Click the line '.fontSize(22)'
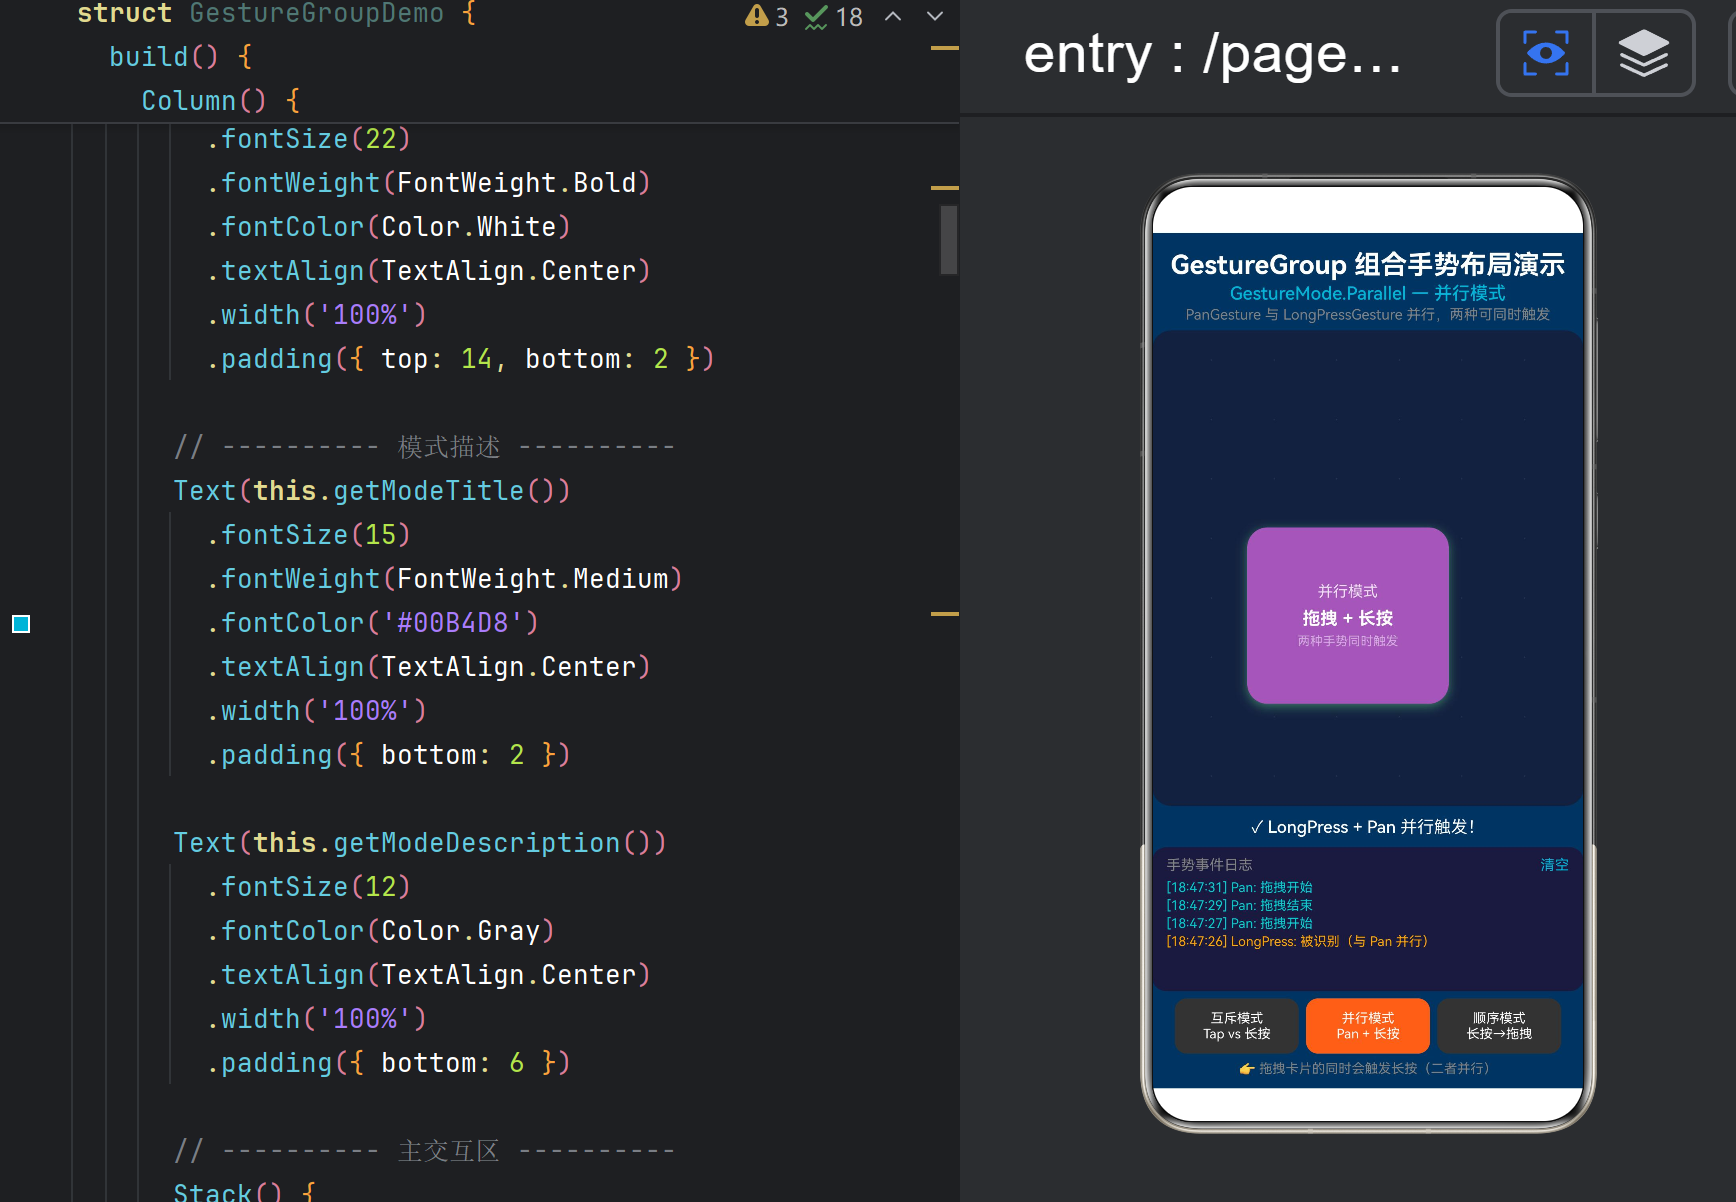 tap(309, 139)
